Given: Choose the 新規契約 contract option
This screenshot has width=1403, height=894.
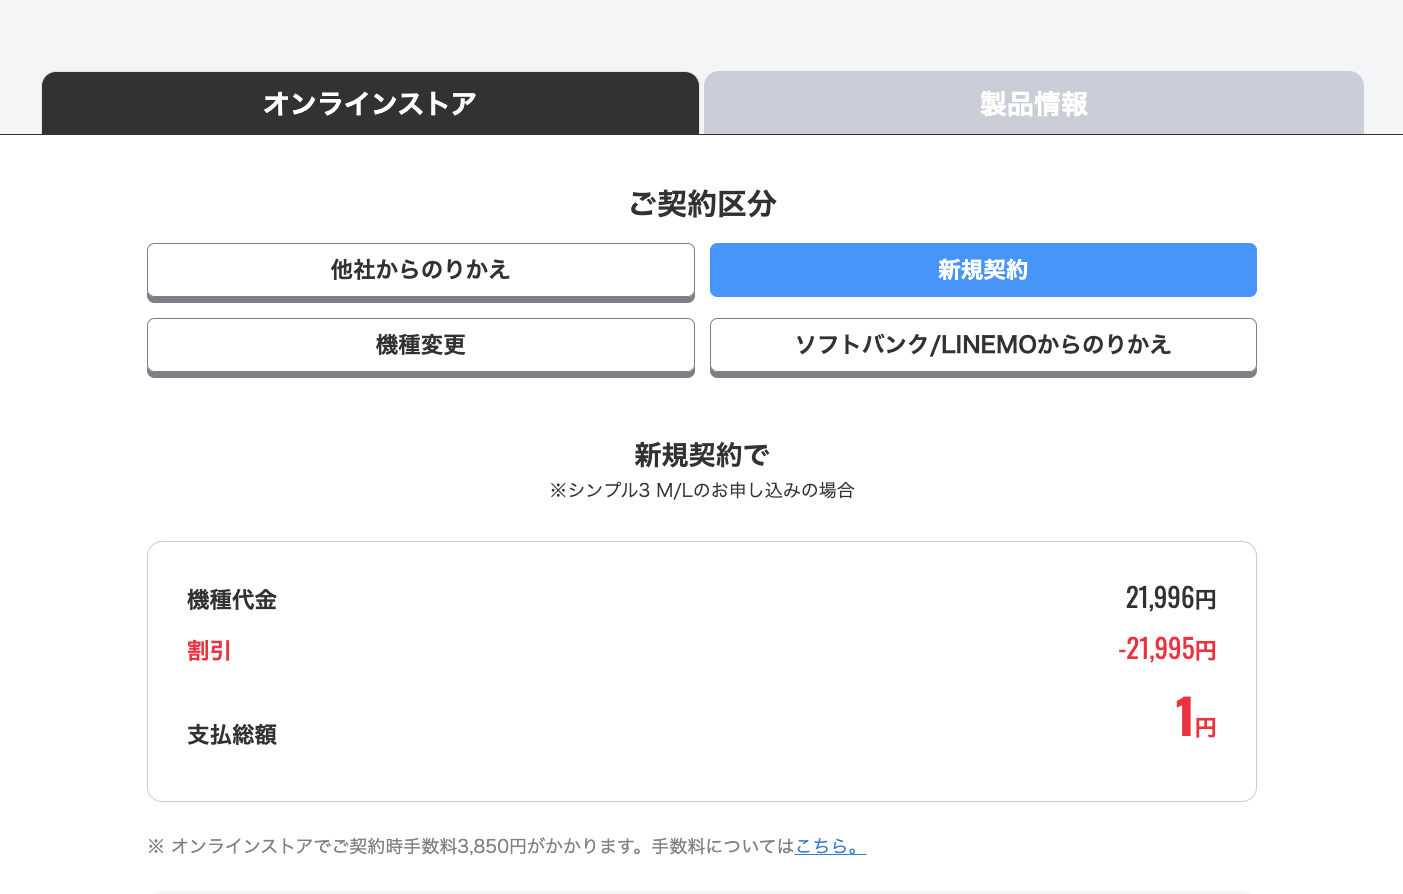Looking at the screenshot, I should 983,270.
